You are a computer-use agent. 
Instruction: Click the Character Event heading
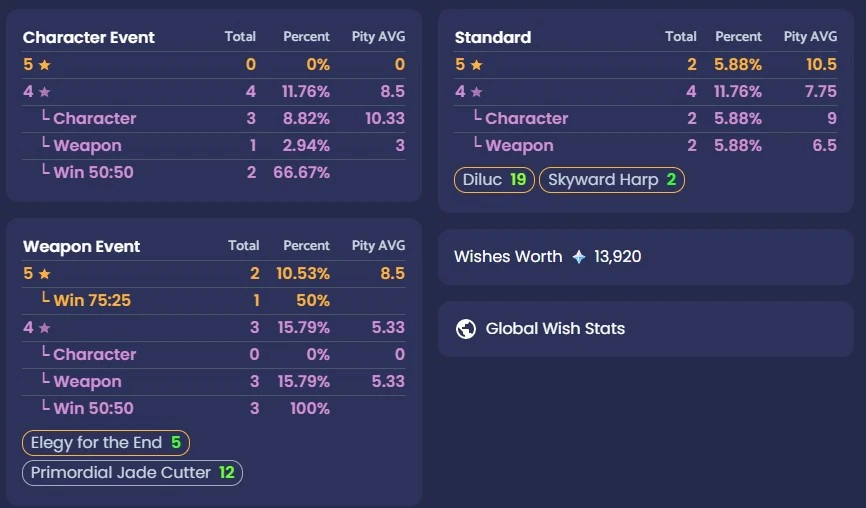coord(88,38)
